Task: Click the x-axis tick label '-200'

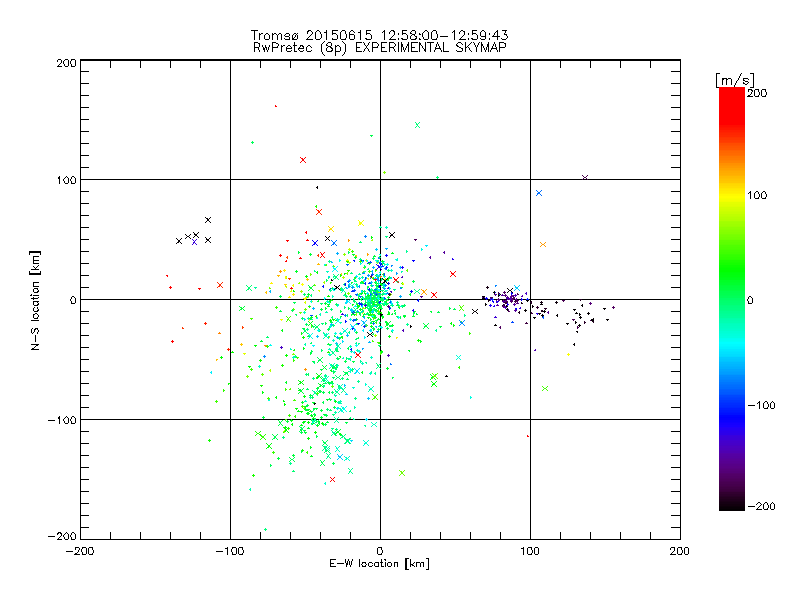Action: click(80, 551)
